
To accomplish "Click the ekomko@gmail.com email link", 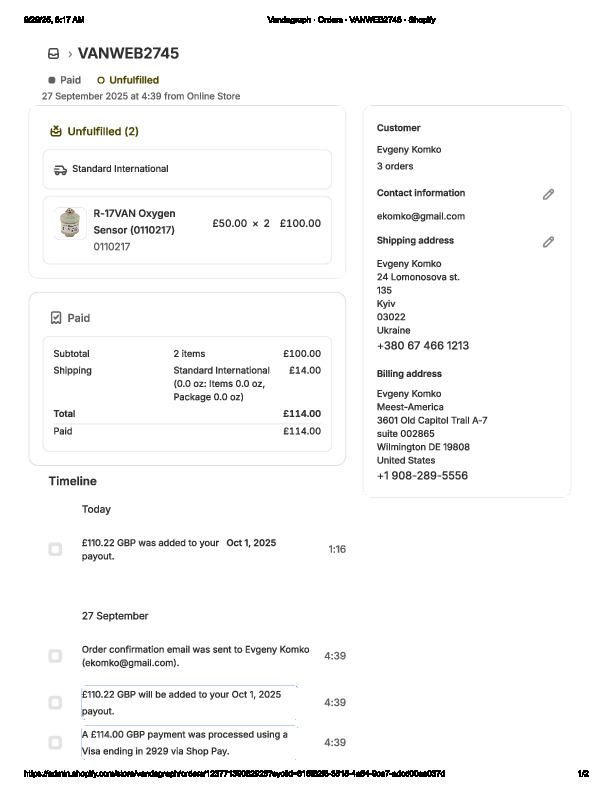I will 420,216.
